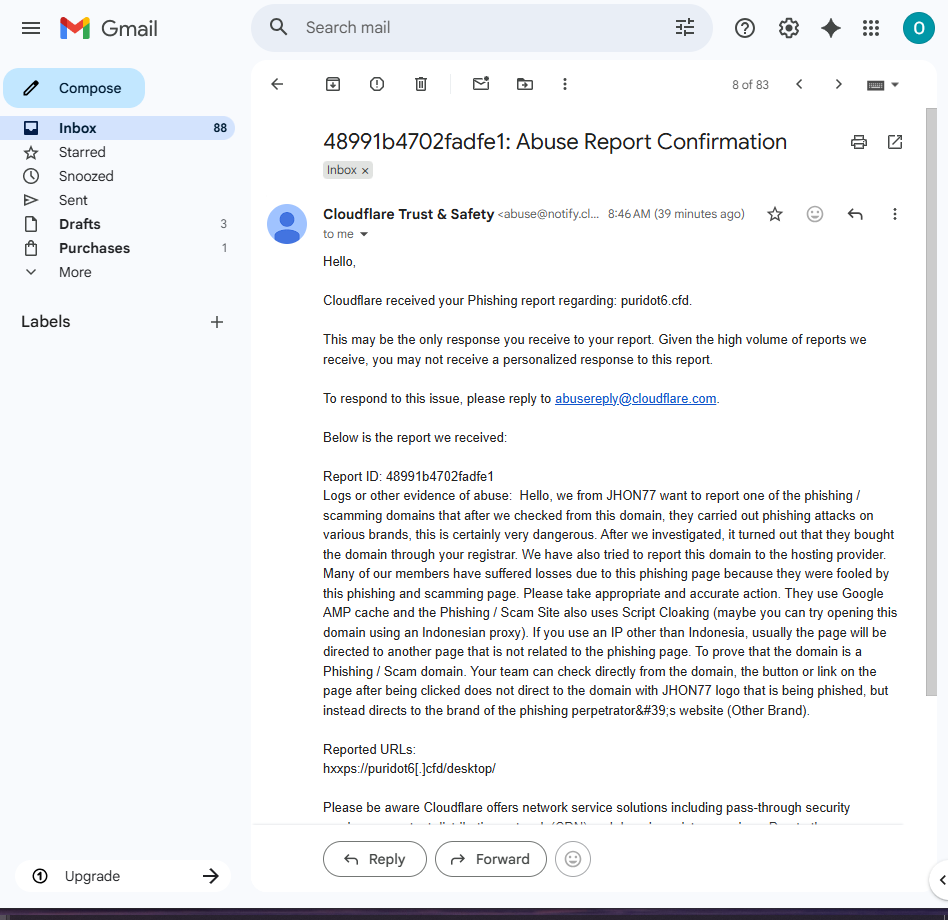Click the Compose button
Image resolution: width=948 pixels, height=920 pixels.
pos(74,88)
